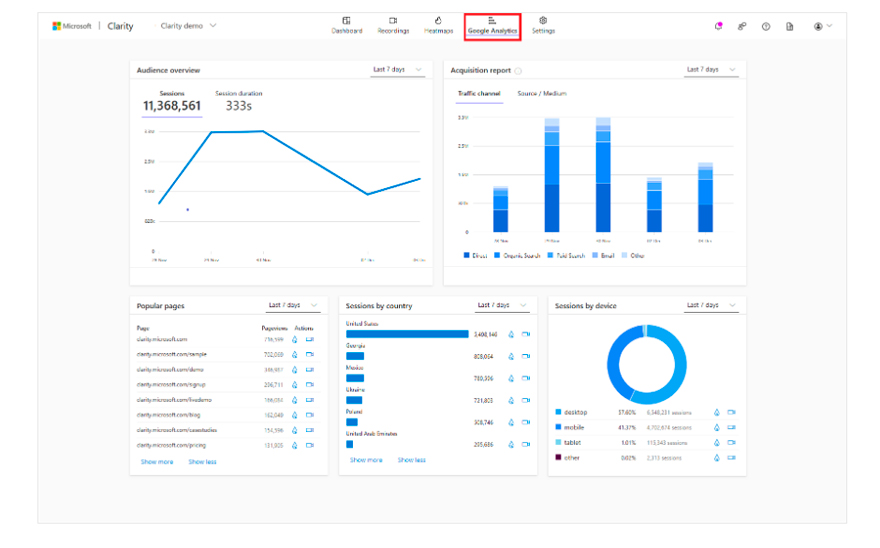Image resolution: width=880 pixels, height=548 pixels.
Task: Click Show more under Popular pages
Action: click(156, 462)
